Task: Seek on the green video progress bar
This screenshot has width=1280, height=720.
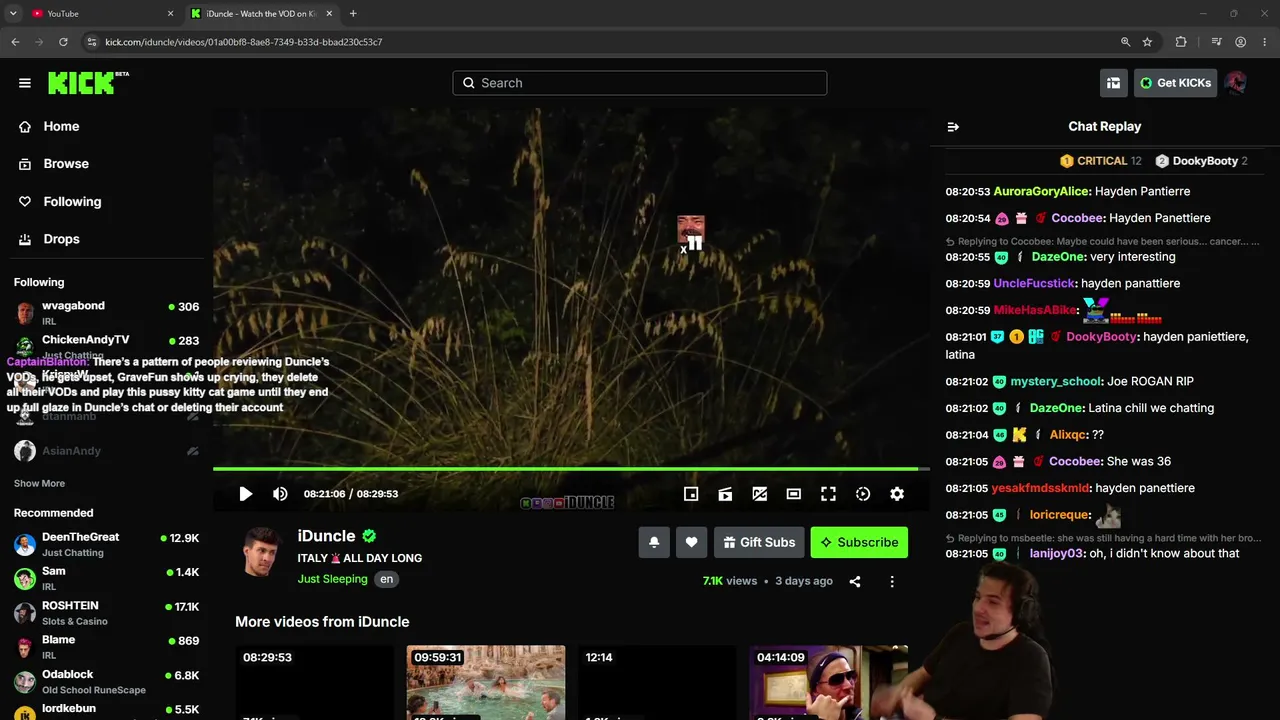Action: (571, 468)
